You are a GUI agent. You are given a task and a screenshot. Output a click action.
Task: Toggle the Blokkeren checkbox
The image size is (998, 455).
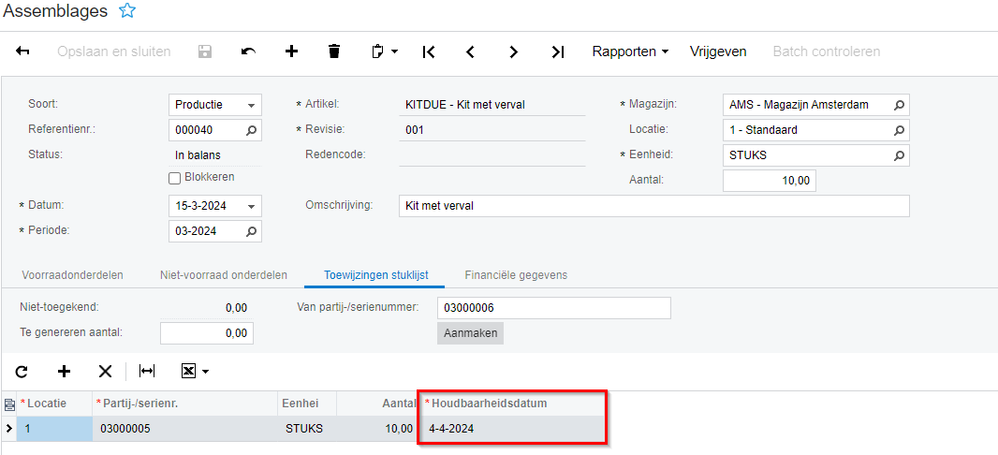tap(175, 178)
